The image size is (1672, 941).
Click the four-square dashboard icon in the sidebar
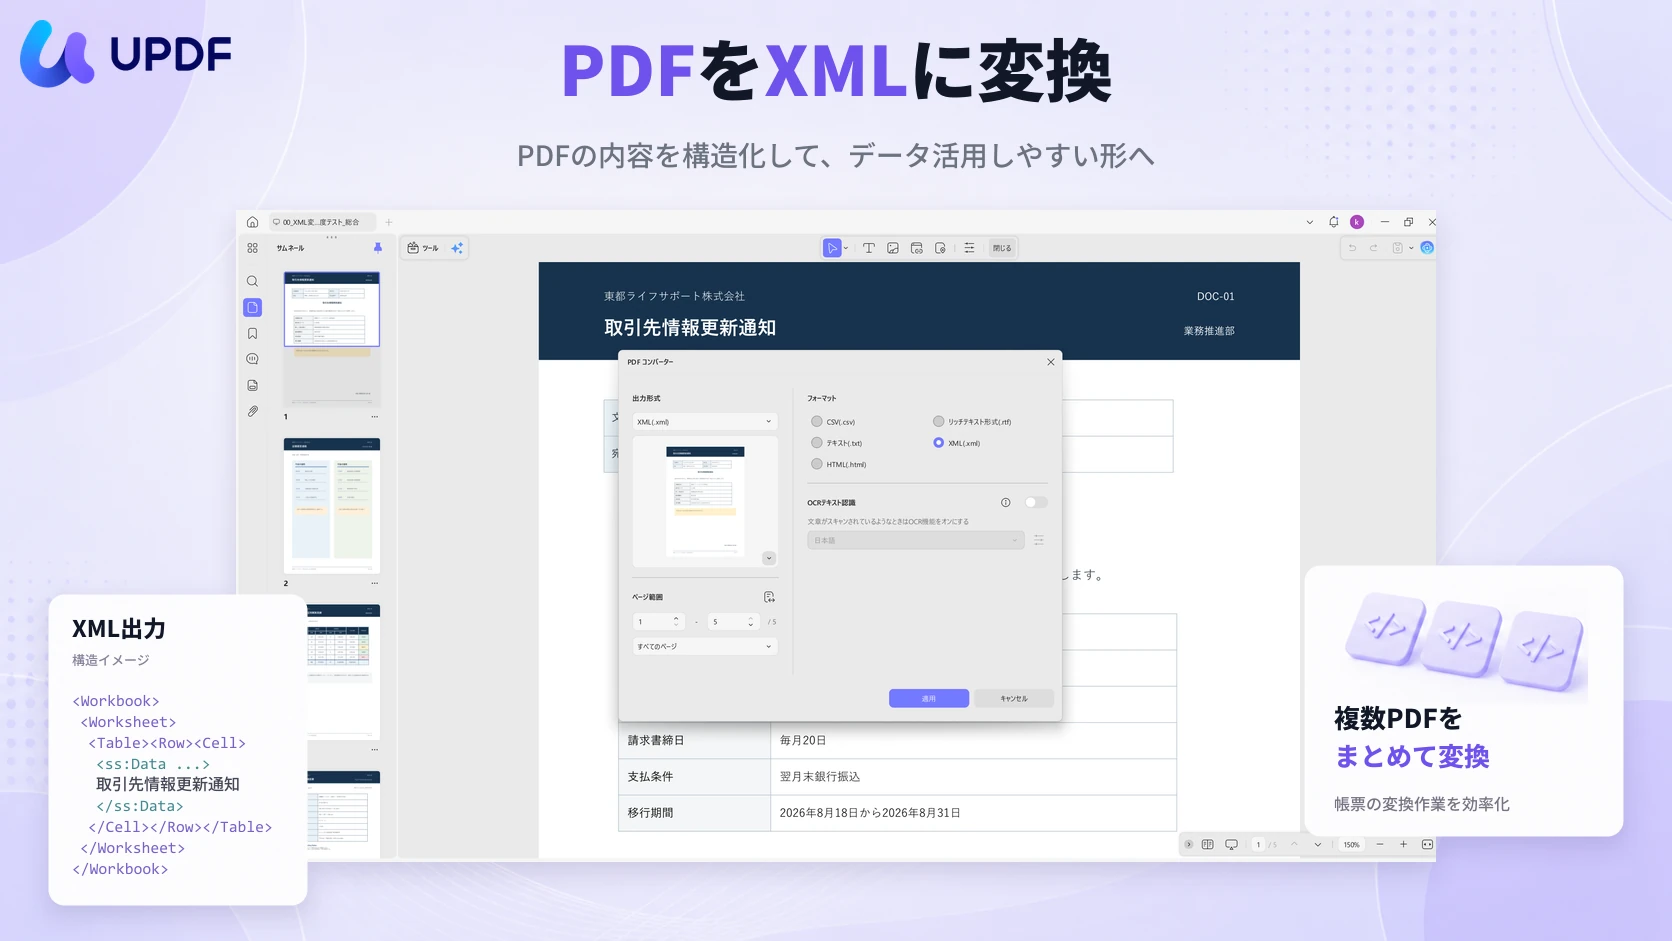(x=252, y=248)
